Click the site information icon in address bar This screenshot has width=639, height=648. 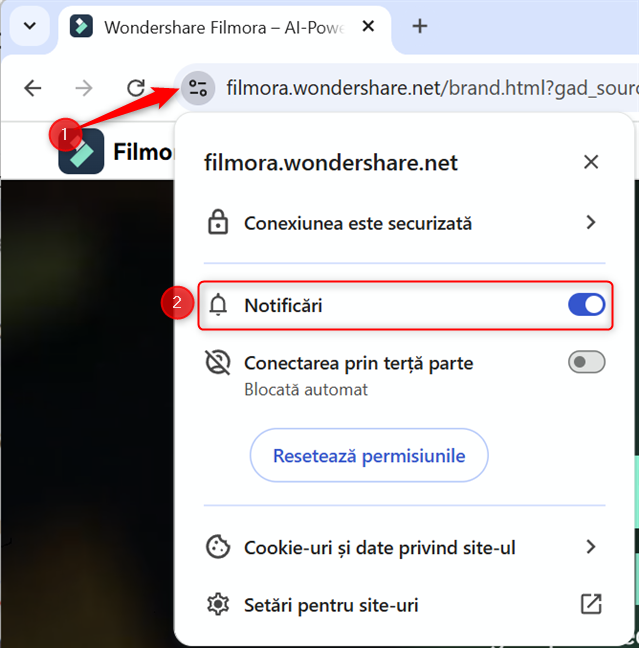[x=197, y=87]
